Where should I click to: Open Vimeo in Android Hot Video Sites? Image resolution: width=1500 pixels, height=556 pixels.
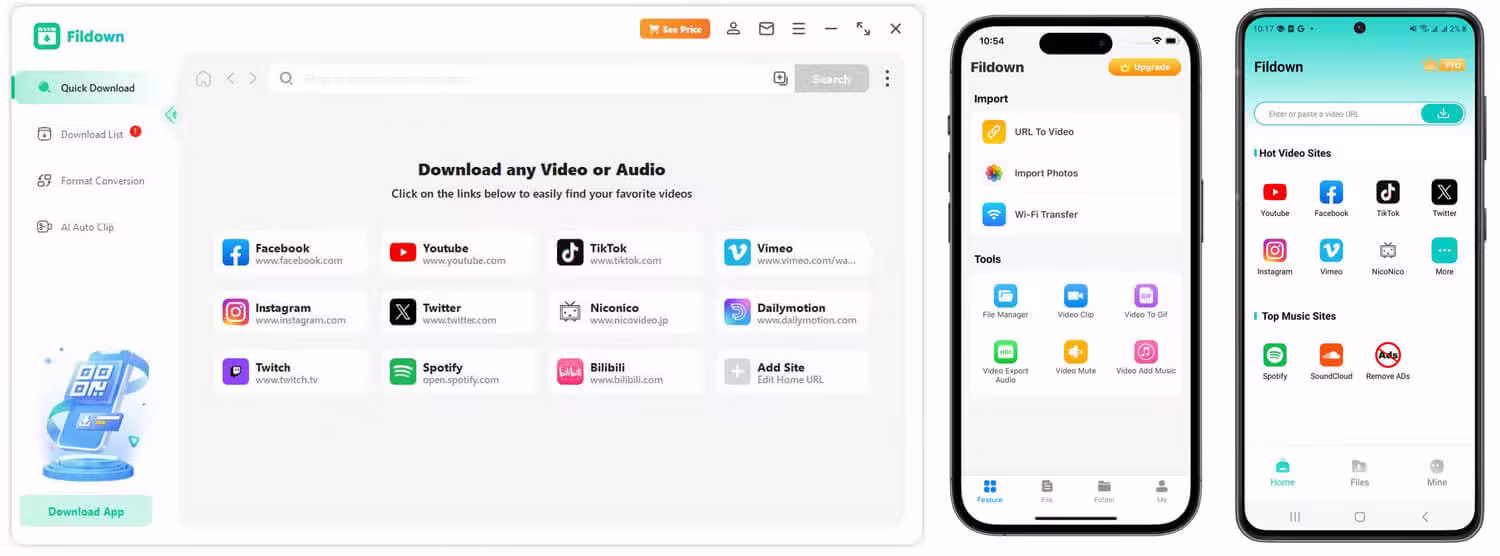pyautogui.click(x=1331, y=257)
